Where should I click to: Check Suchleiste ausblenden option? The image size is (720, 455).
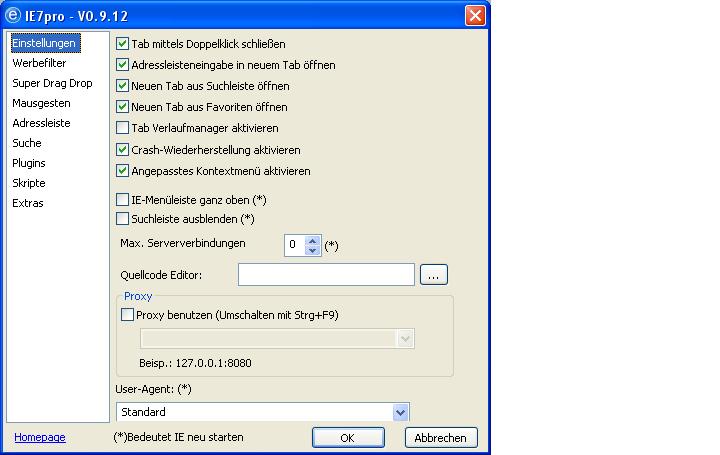pos(122,219)
